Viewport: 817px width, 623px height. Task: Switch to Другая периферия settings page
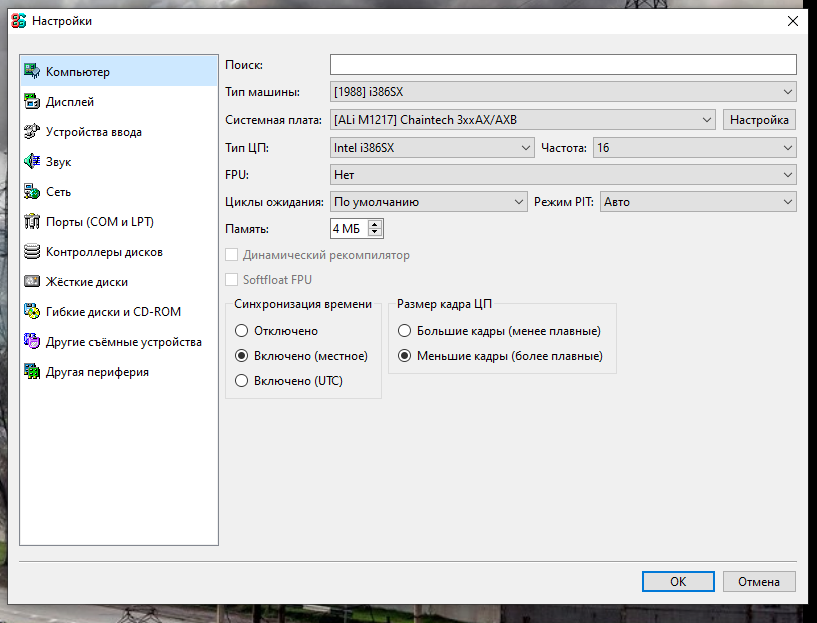click(97, 372)
